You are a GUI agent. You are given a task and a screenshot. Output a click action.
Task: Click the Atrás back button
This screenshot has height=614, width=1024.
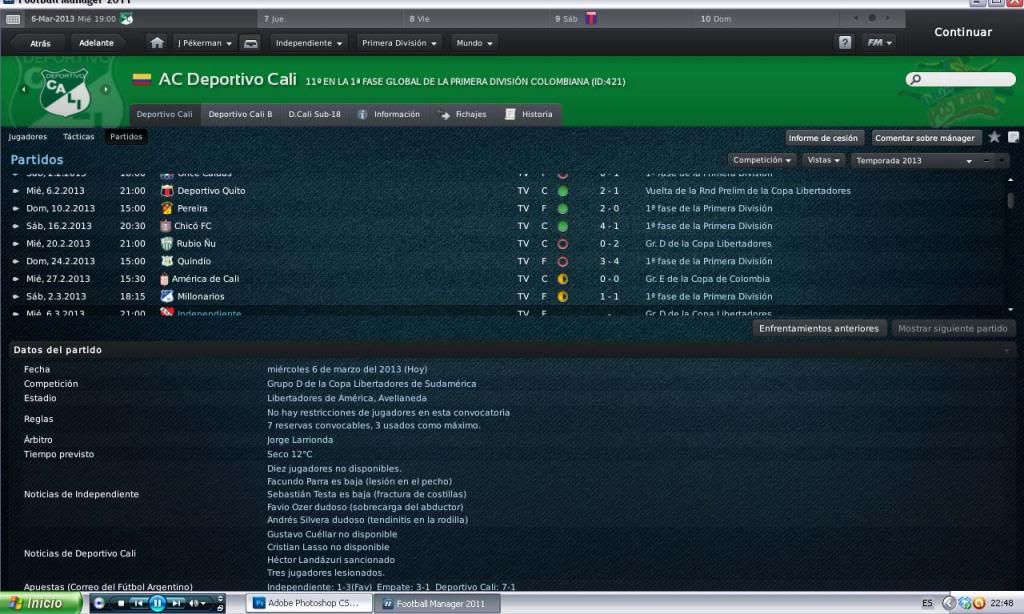point(40,43)
